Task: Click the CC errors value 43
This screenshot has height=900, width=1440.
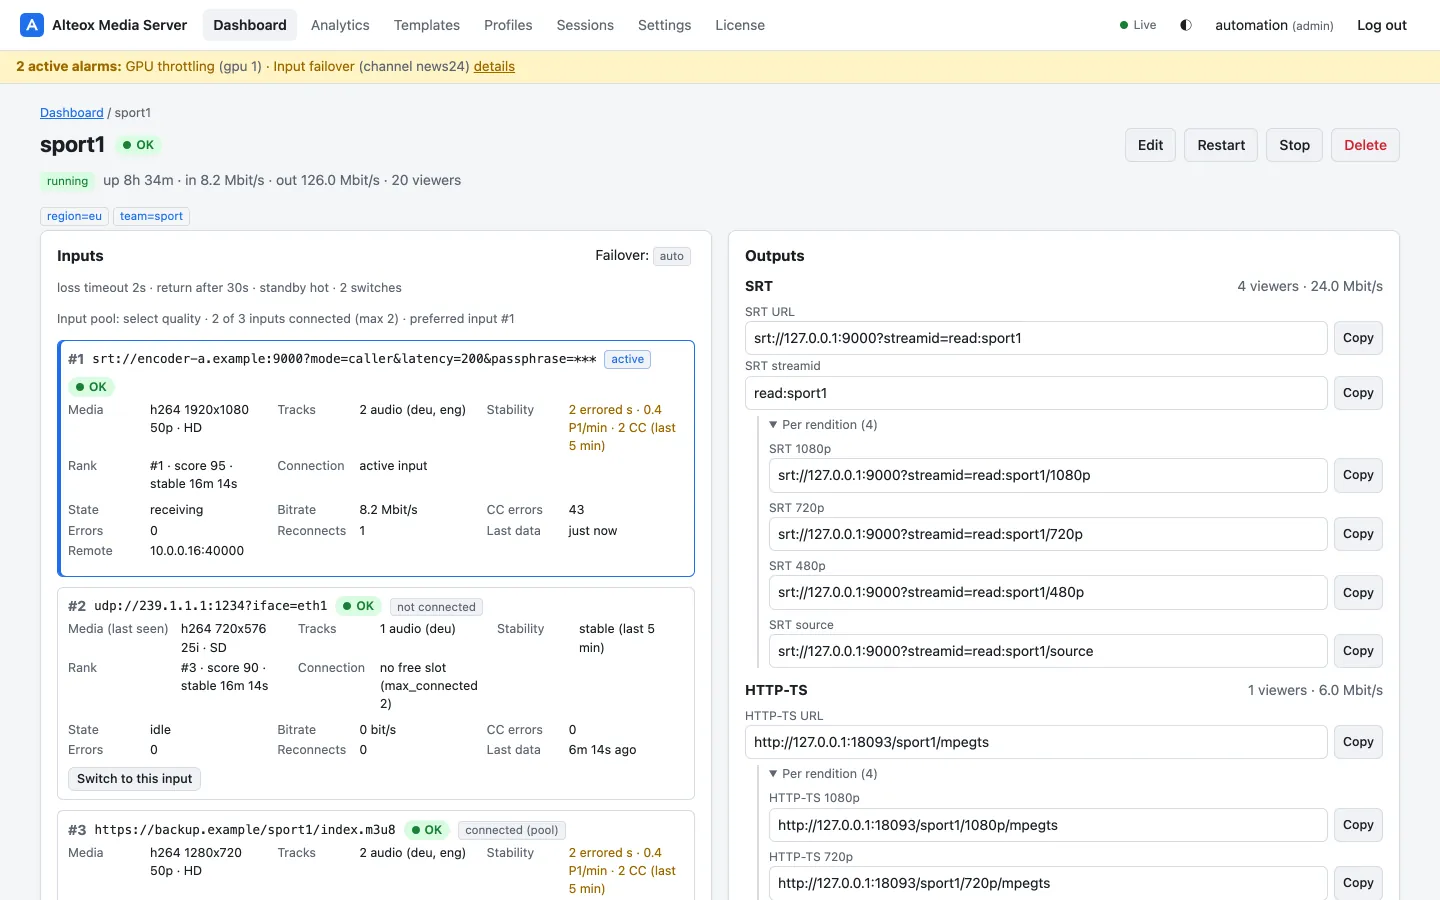Action: [576, 510]
